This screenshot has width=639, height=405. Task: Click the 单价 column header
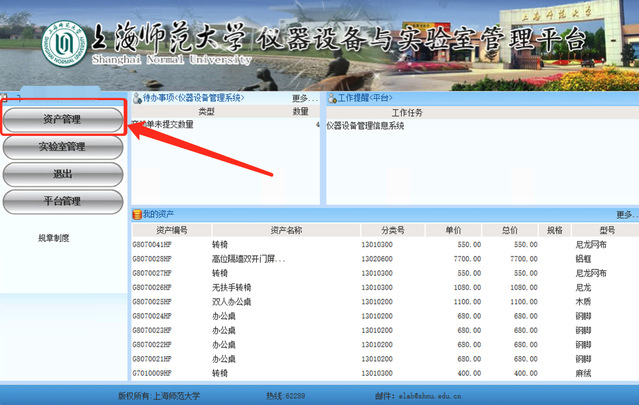[452, 229]
